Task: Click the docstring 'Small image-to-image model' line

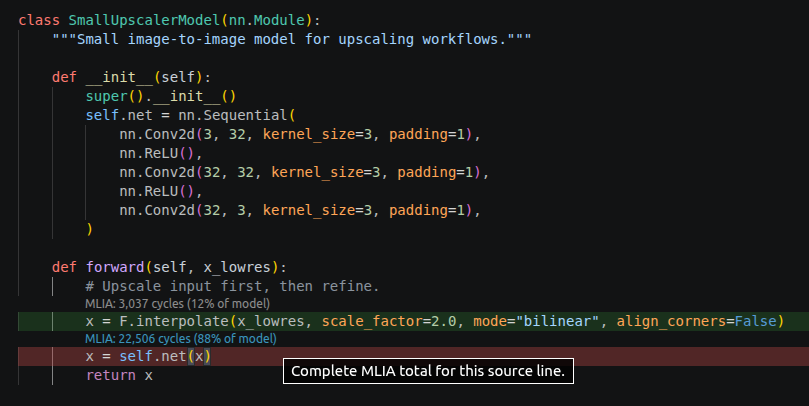Action: (292, 39)
